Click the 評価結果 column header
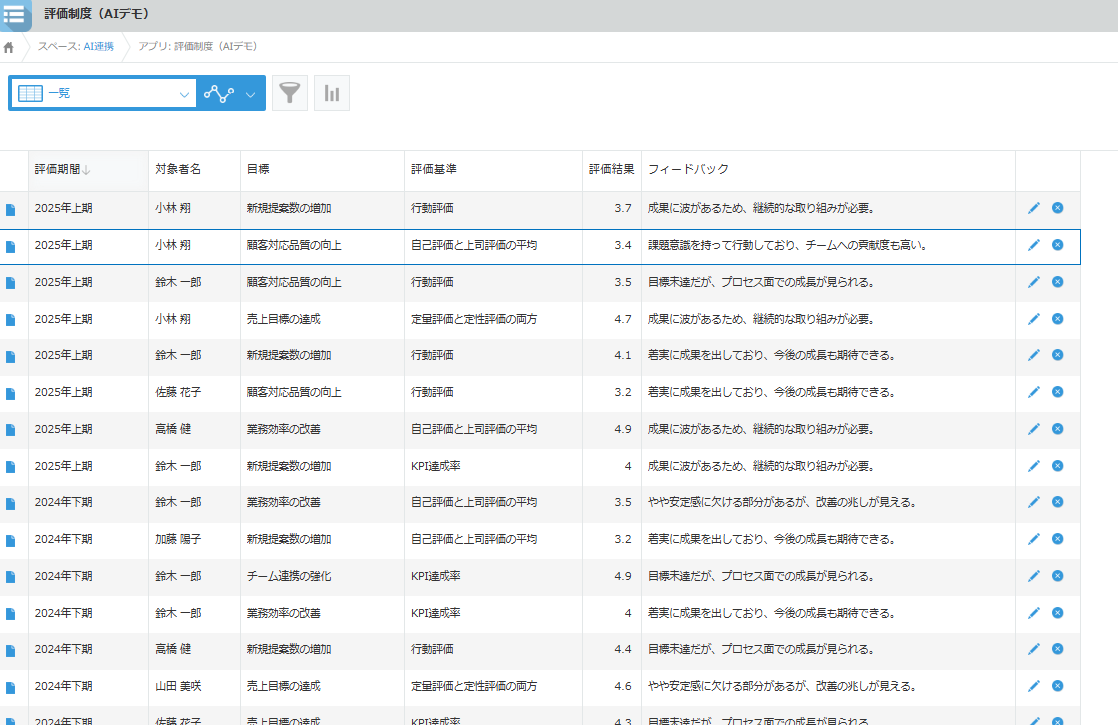The height and width of the screenshot is (725, 1118). click(x=610, y=170)
